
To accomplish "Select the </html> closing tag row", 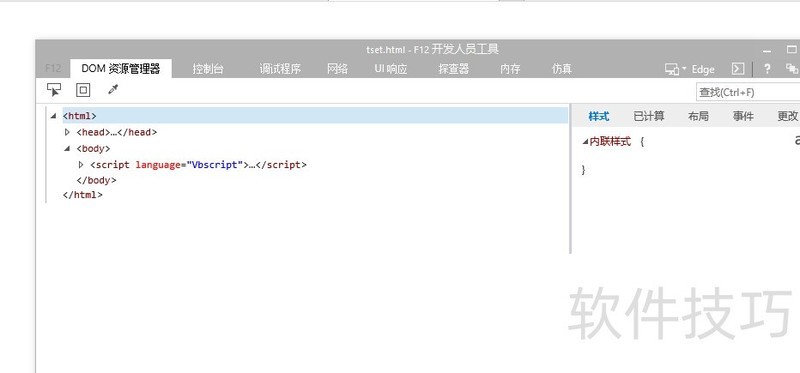I will click(x=83, y=194).
